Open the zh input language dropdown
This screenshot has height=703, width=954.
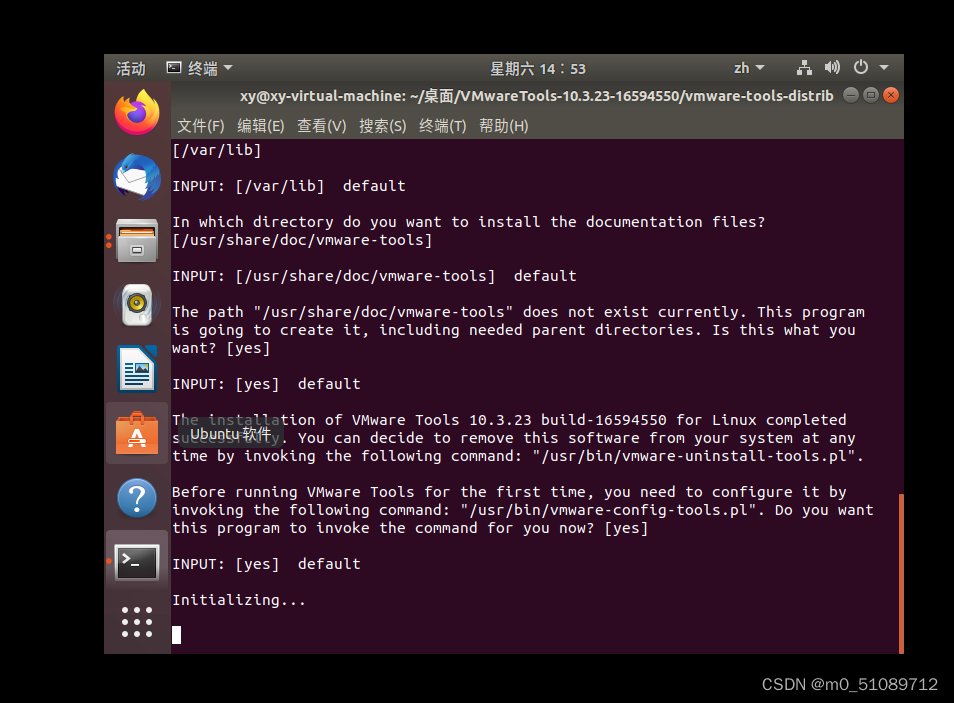748,68
